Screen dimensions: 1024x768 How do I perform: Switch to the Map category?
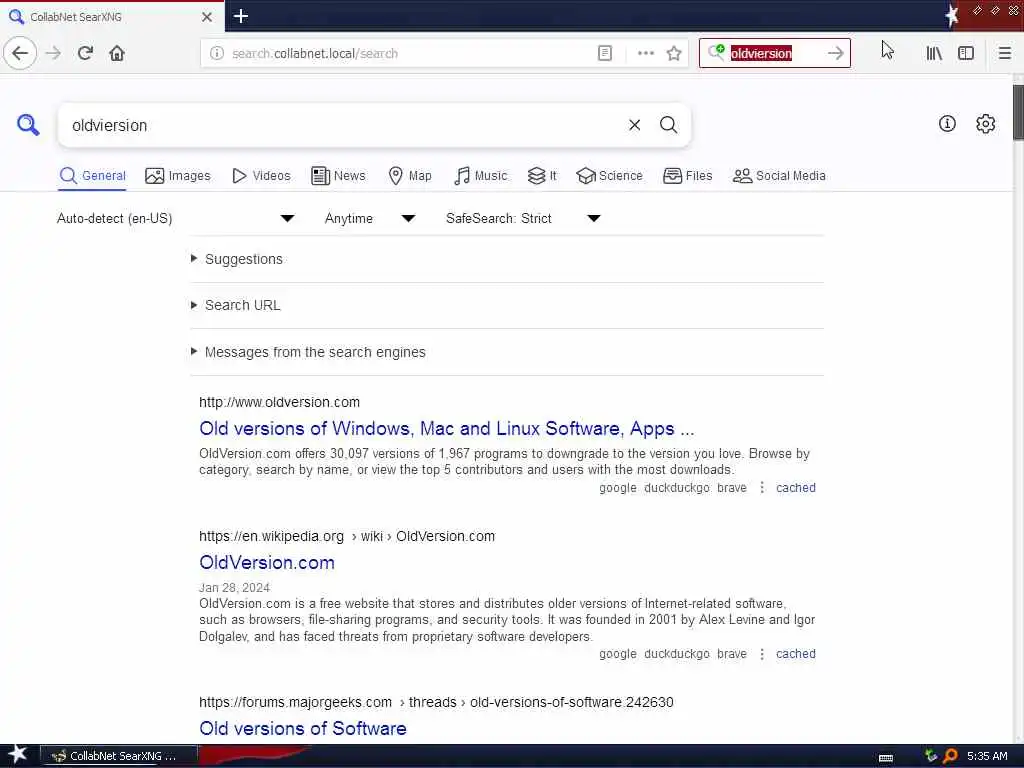click(410, 176)
